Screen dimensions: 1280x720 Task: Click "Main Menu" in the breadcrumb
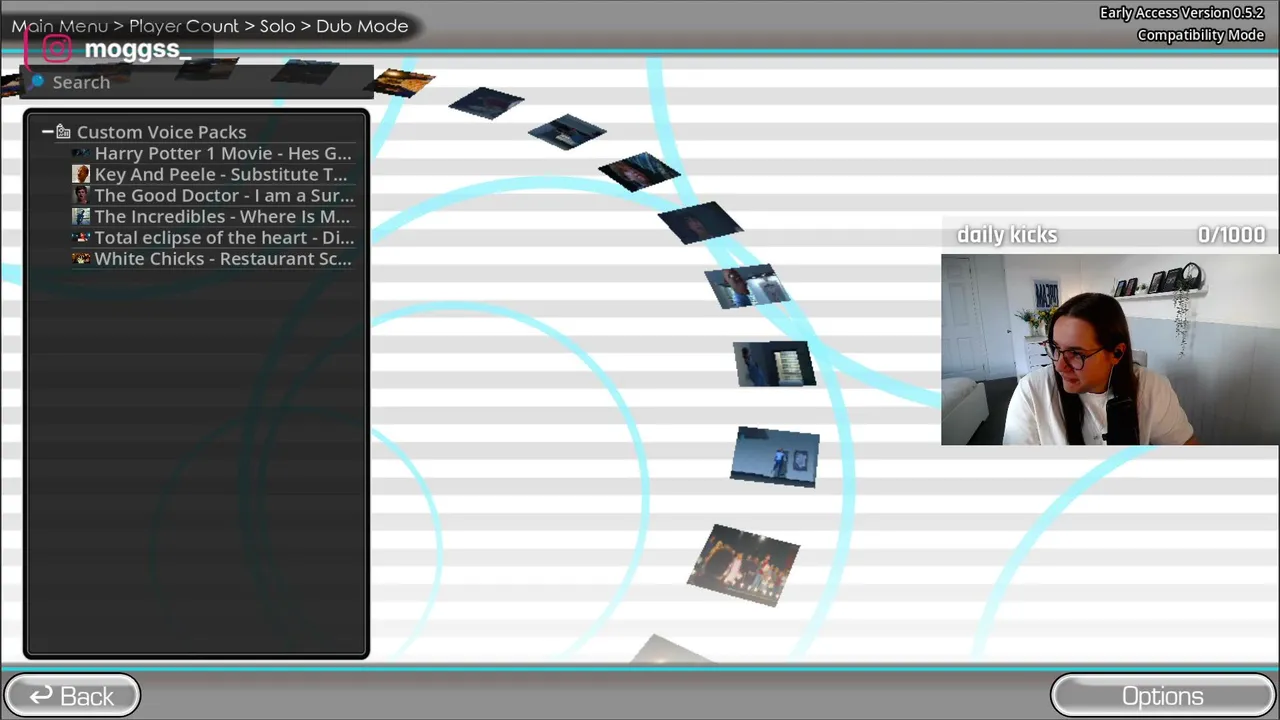[x=59, y=26]
